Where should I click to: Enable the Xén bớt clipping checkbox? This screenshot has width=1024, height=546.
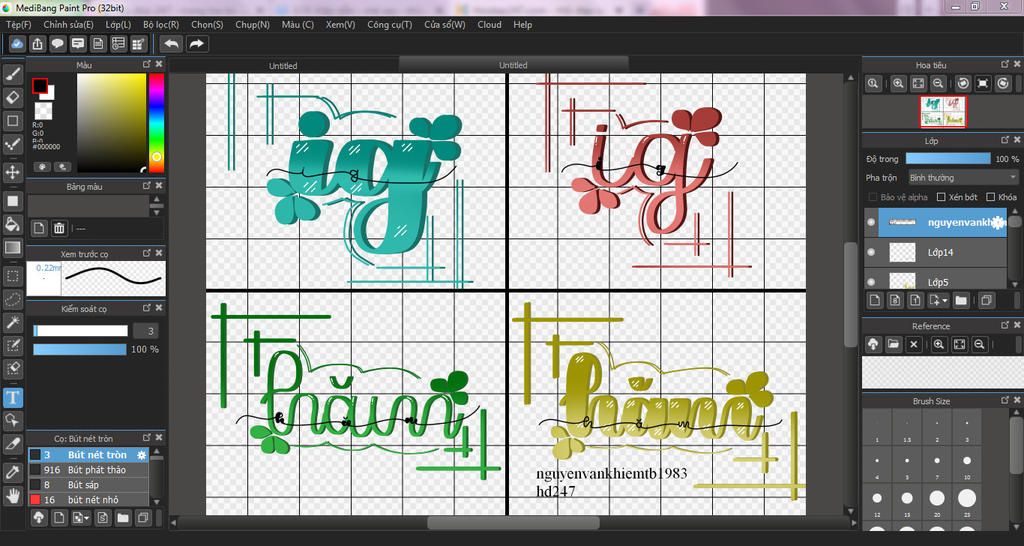pos(941,197)
